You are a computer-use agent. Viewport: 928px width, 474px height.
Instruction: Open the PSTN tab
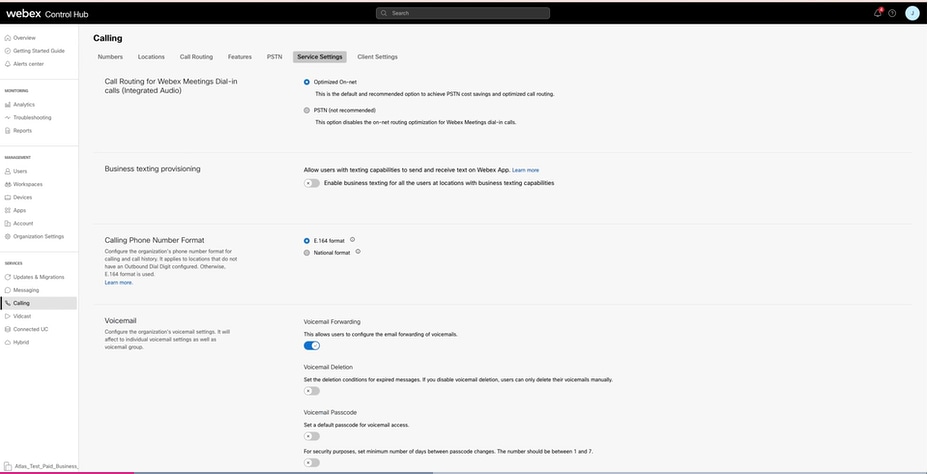pyautogui.click(x=275, y=57)
